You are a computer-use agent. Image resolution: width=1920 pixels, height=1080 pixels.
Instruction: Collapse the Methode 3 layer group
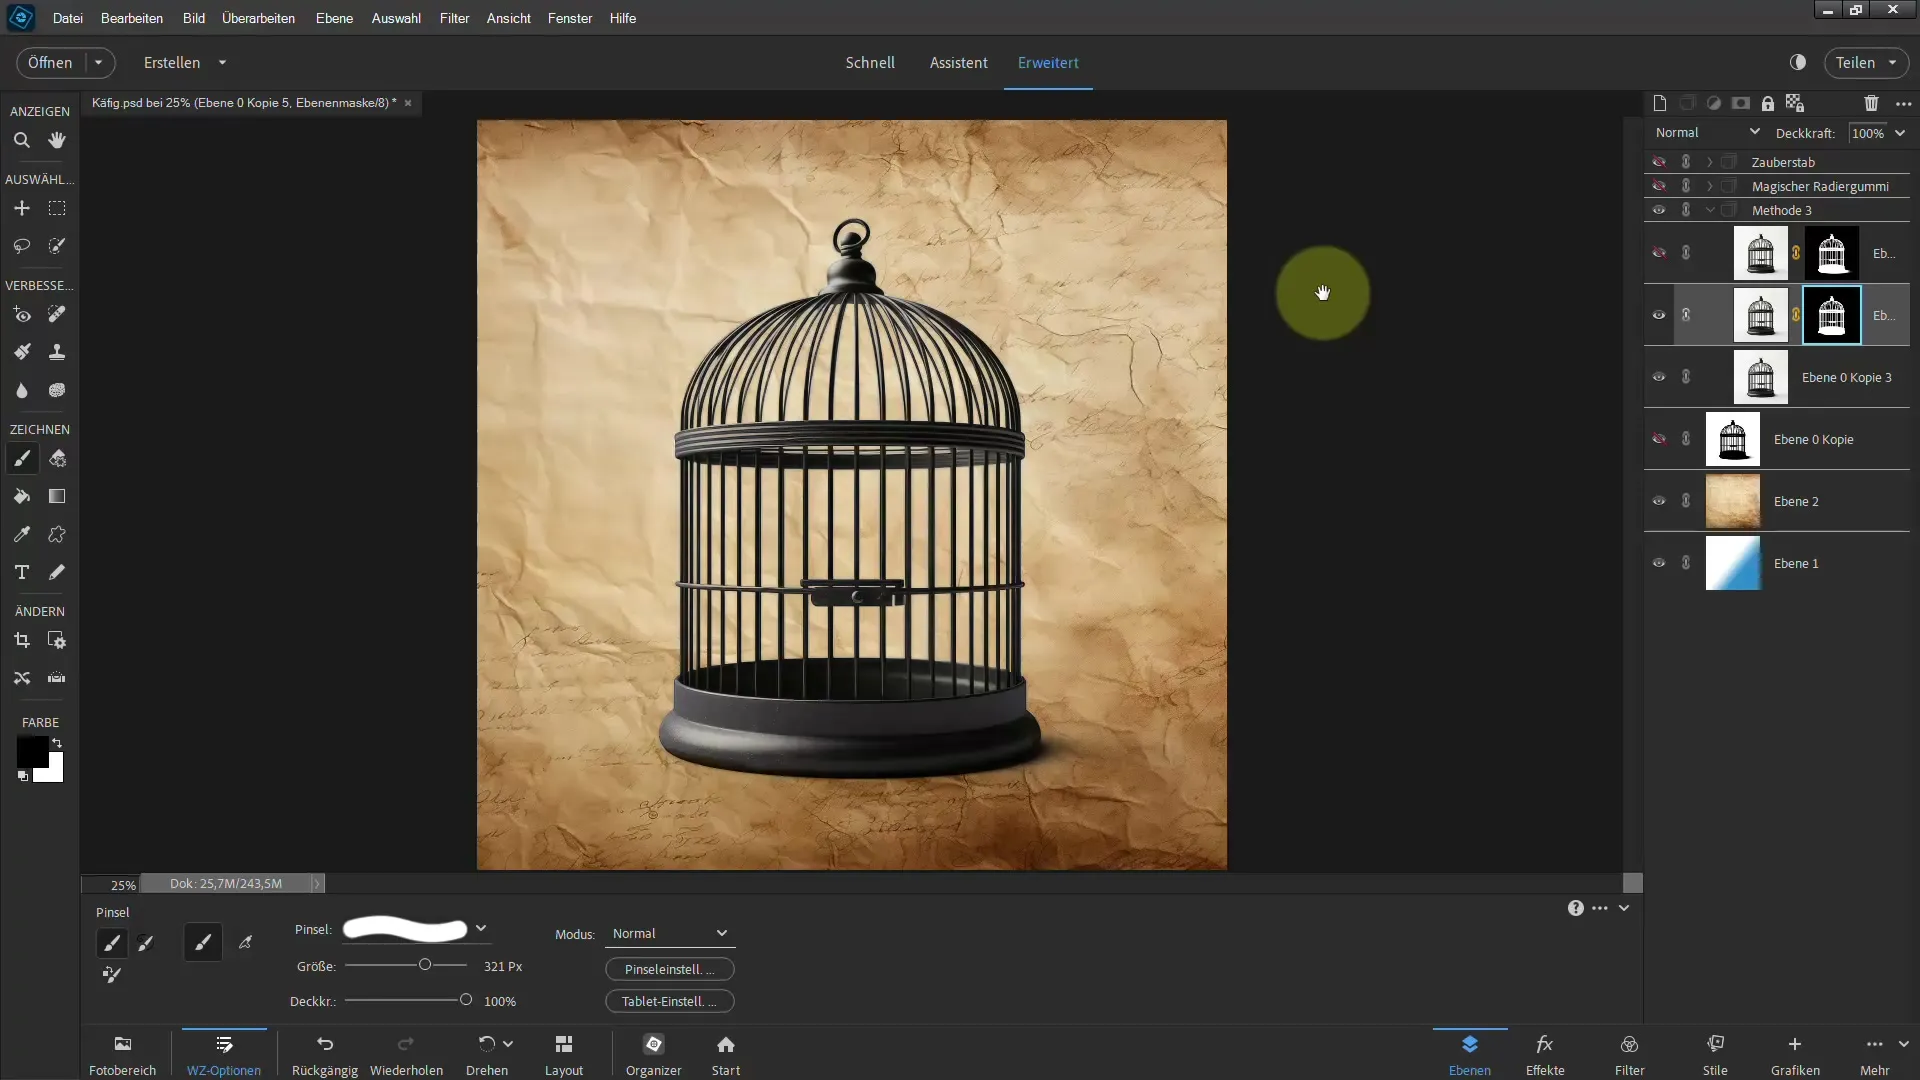(1710, 210)
